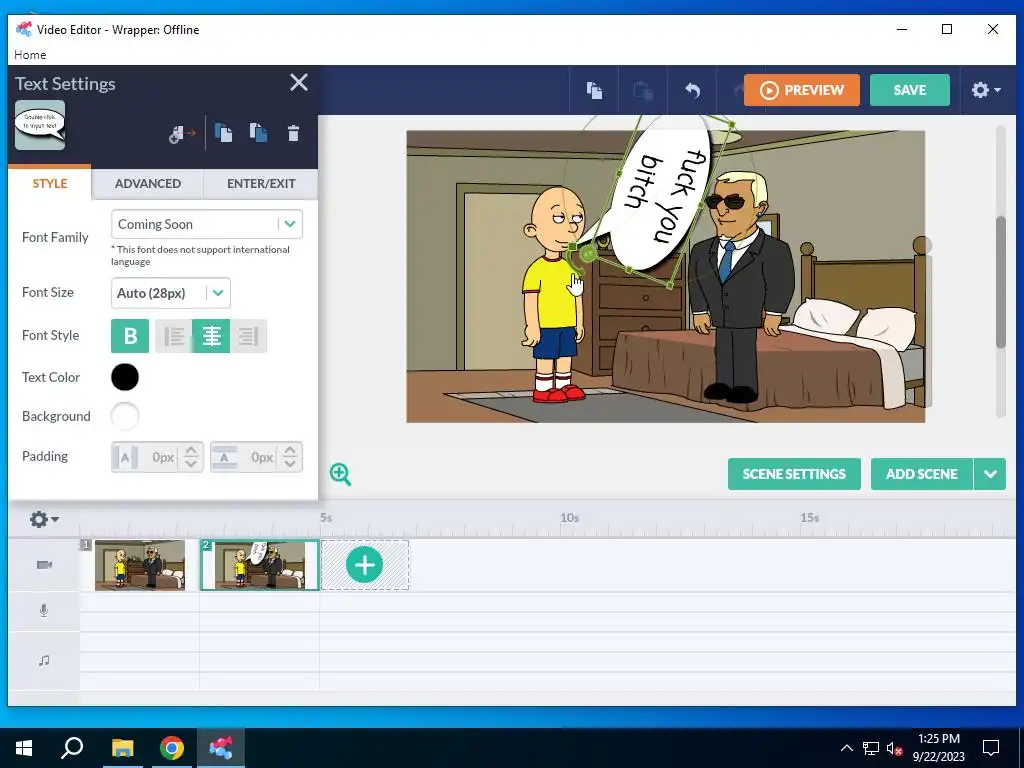Click the PREVIEW button
Image resolution: width=1024 pixels, height=768 pixels.
pyautogui.click(x=801, y=90)
